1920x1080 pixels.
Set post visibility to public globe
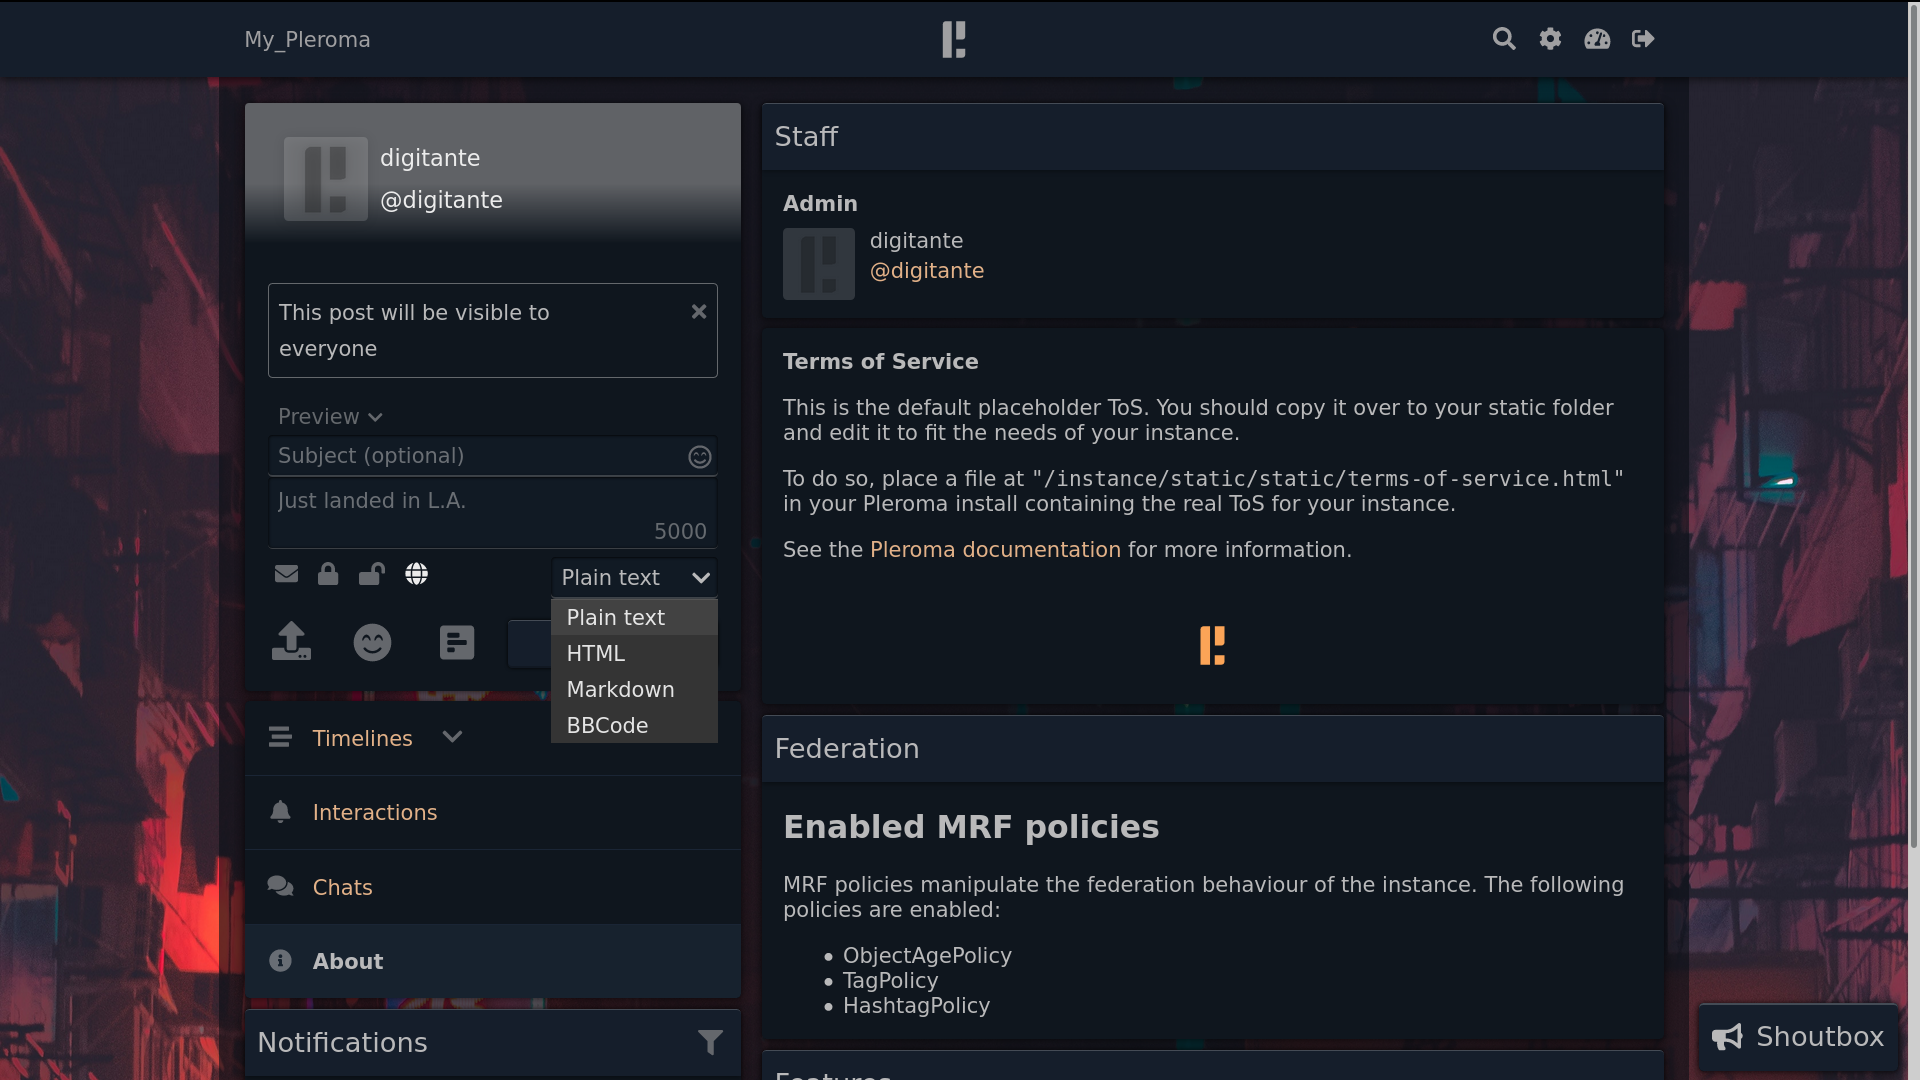[416, 574]
